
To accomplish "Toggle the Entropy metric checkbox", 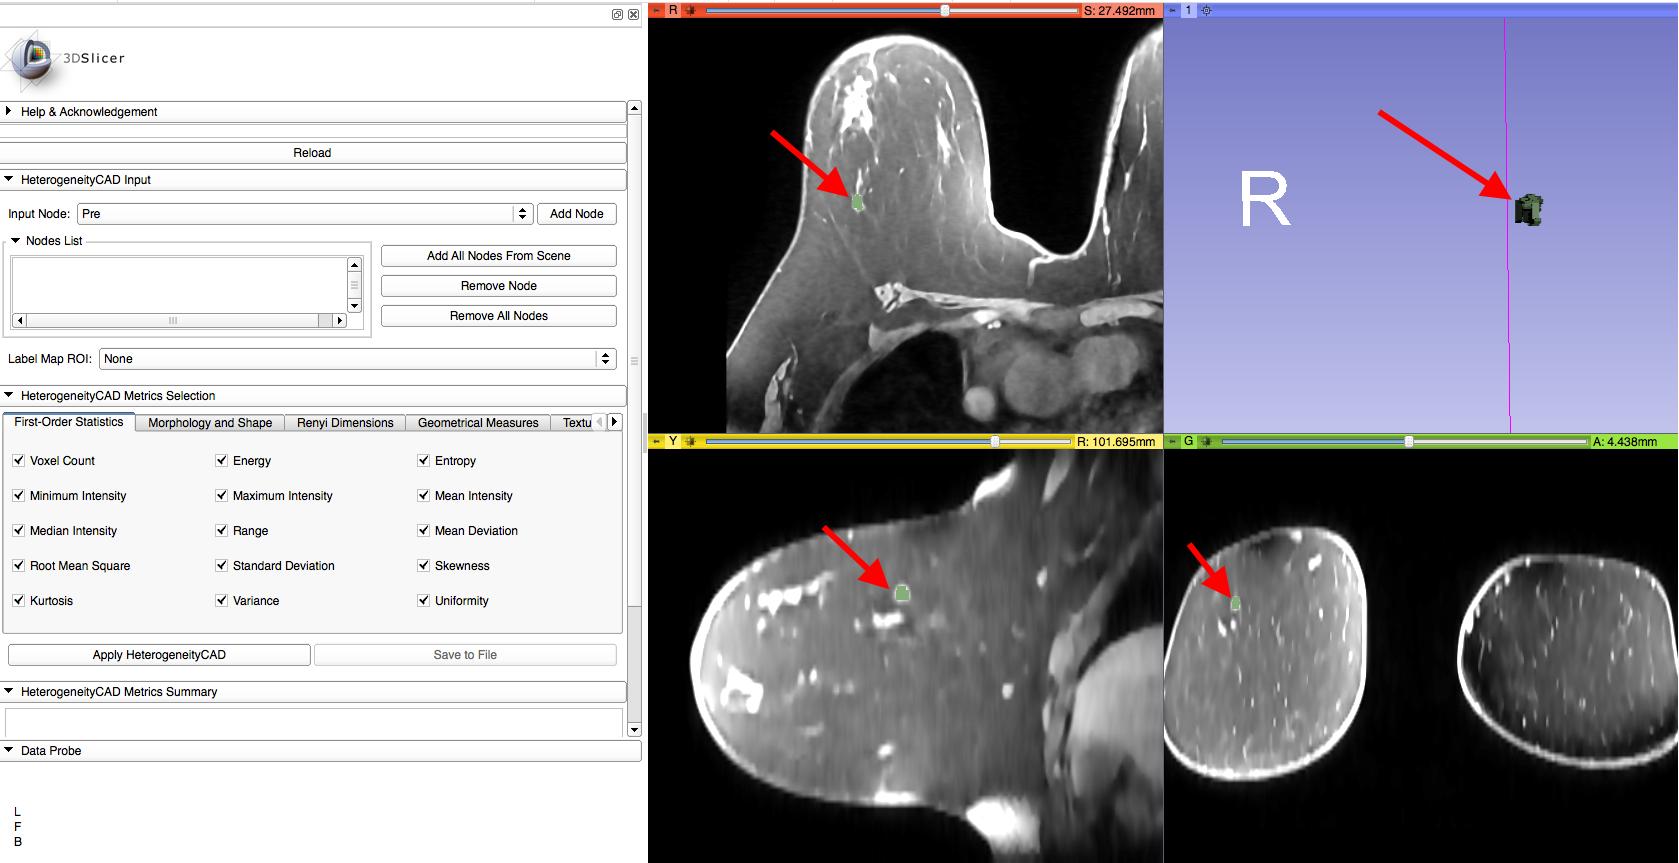I will [424, 461].
